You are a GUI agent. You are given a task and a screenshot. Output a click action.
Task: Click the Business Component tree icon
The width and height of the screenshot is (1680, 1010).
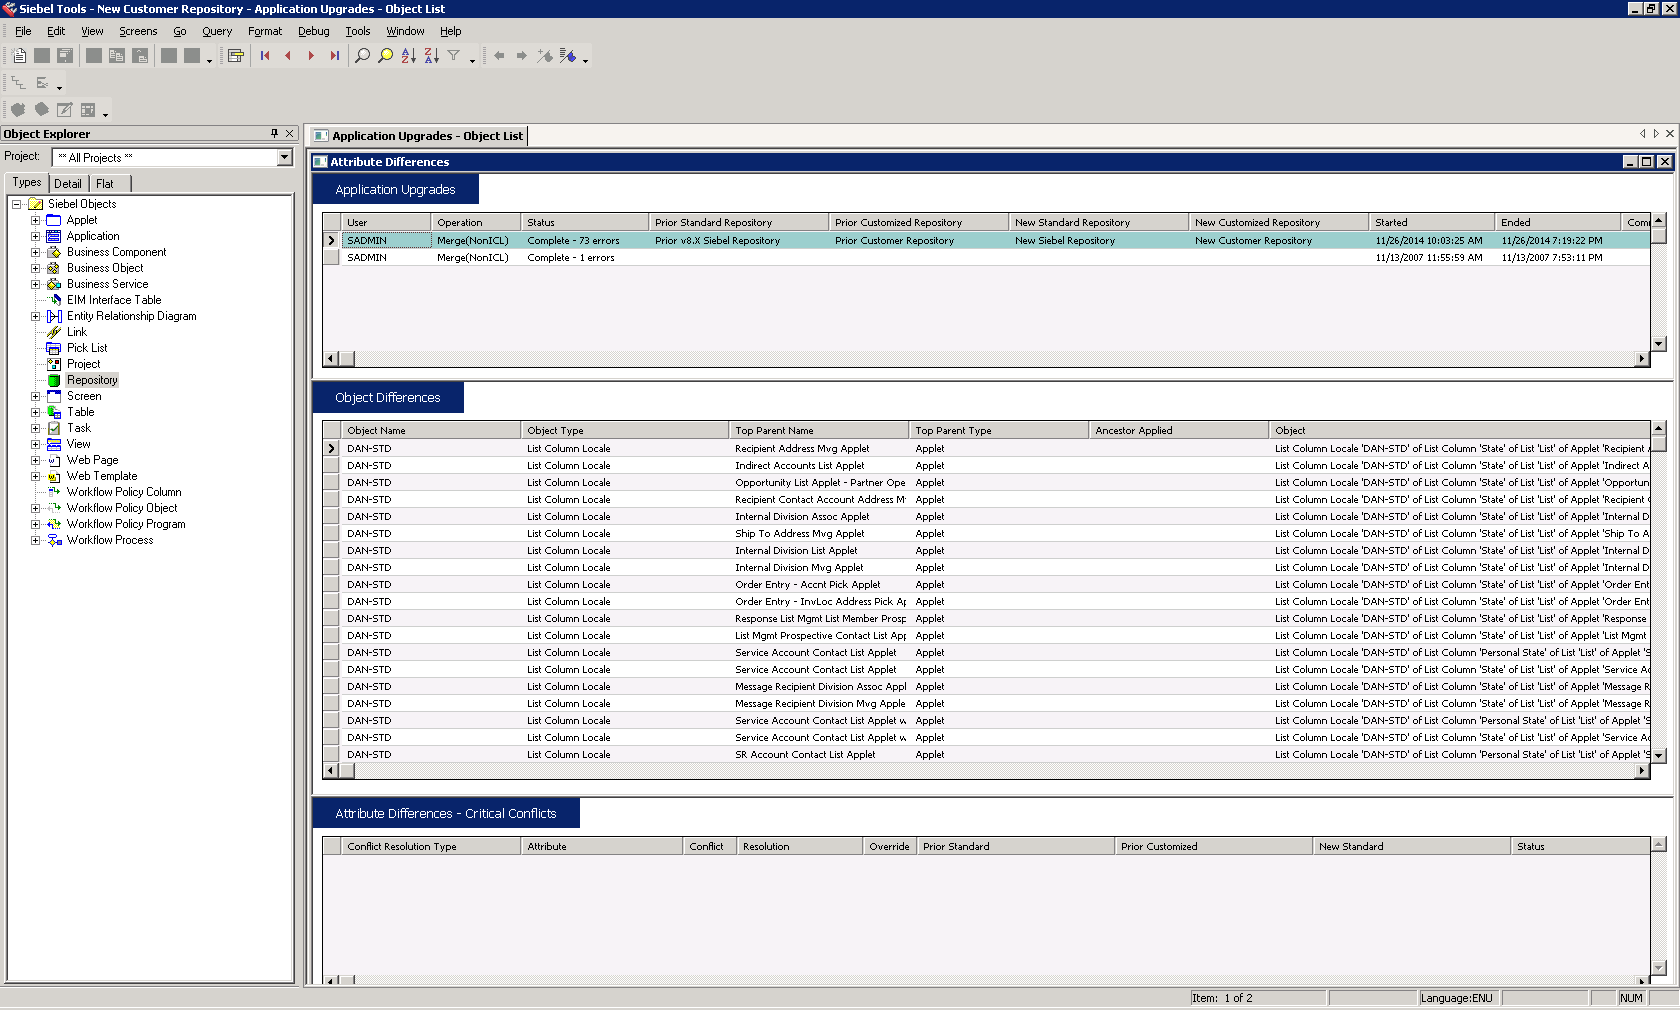(x=54, y=252)
